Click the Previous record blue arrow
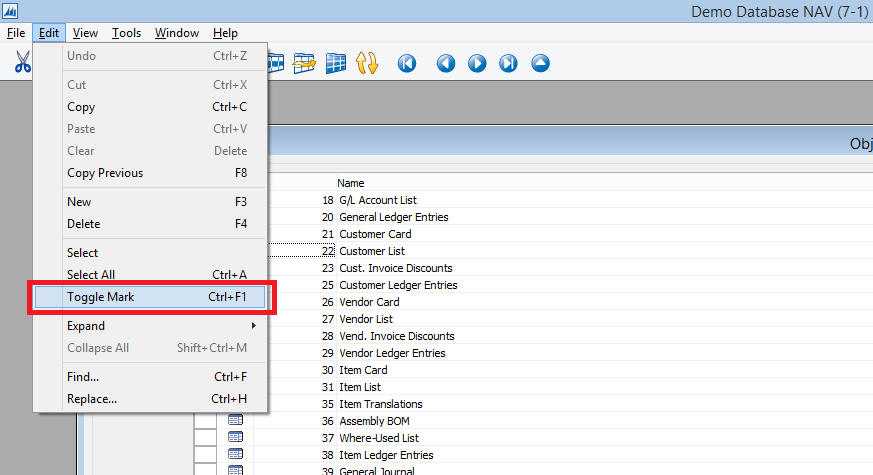This screenshot has height=475, width=873. pyautogui.click(x=446, y=64)
